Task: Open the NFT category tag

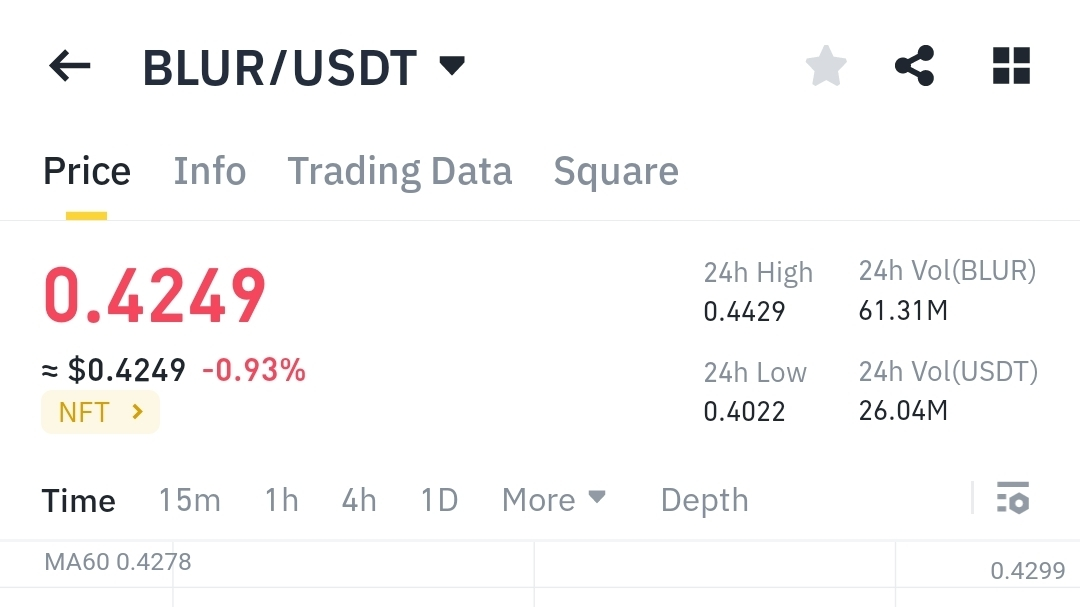Action: (x=101, y=412)
